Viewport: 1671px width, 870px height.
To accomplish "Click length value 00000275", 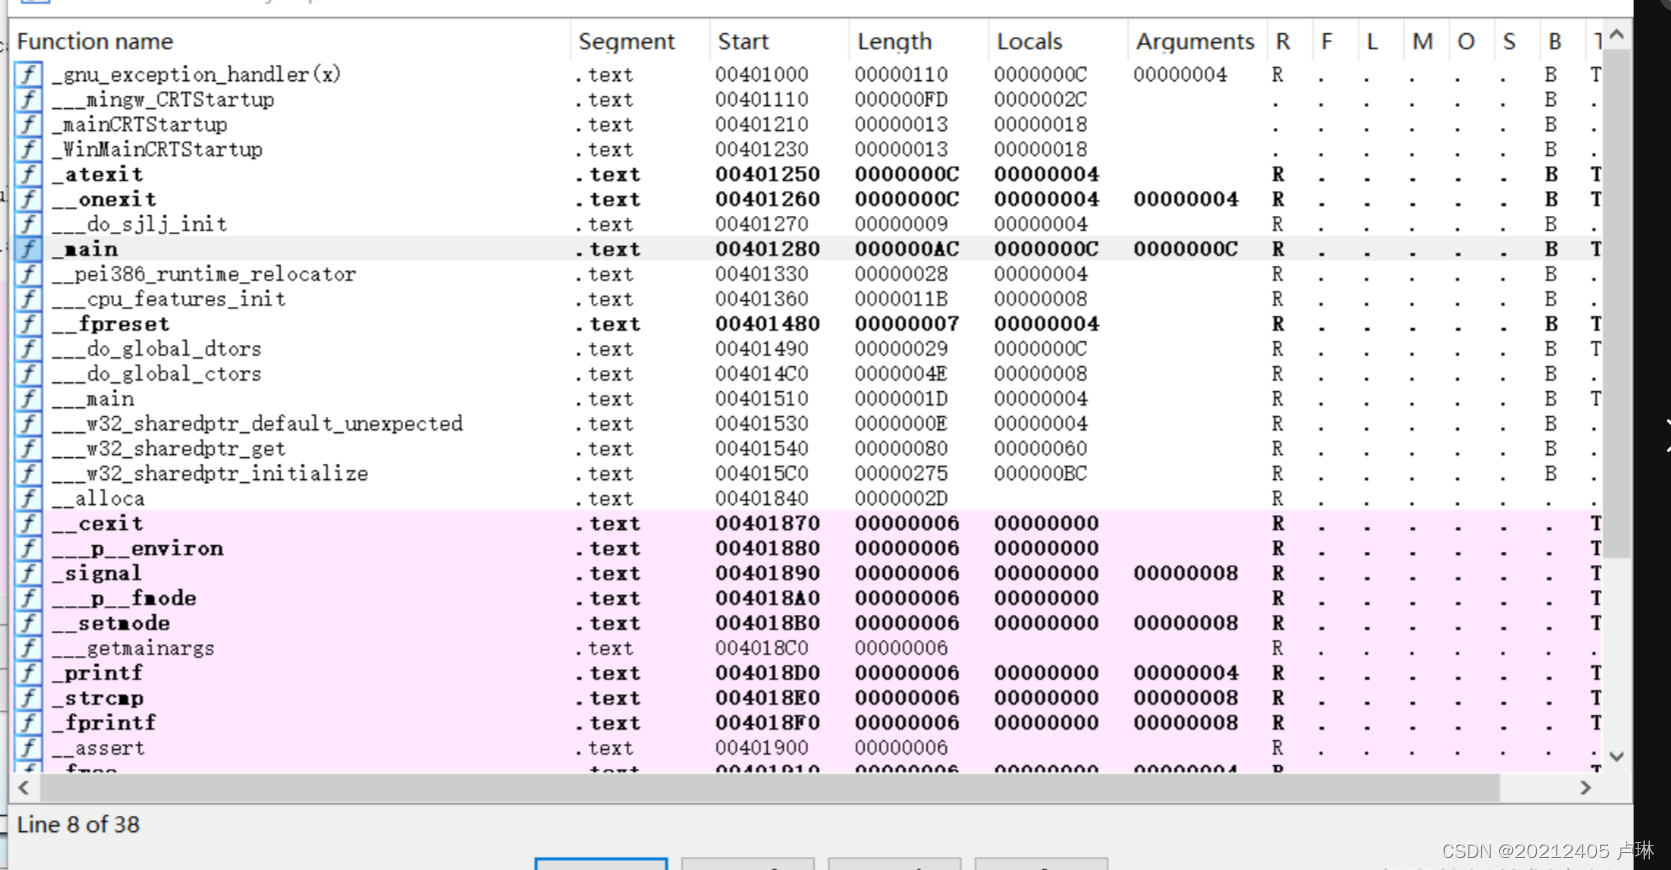I will [x=901, y=474].
